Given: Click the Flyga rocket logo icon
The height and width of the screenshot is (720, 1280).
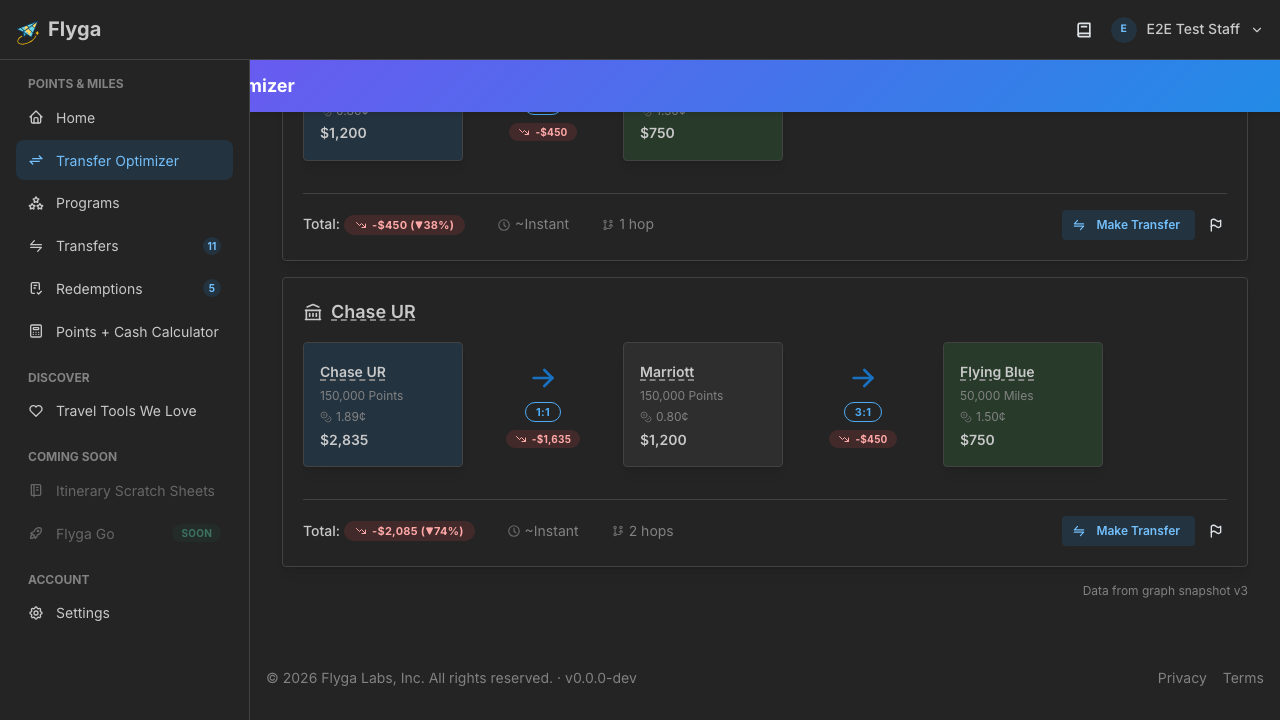Looking at the screenshot, I should click(x=28, y=31).
